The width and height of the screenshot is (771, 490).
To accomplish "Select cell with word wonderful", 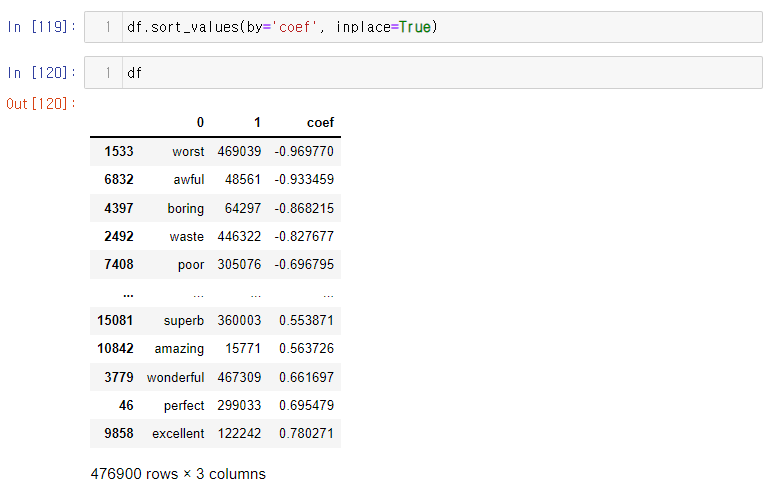I will (175, 377).
